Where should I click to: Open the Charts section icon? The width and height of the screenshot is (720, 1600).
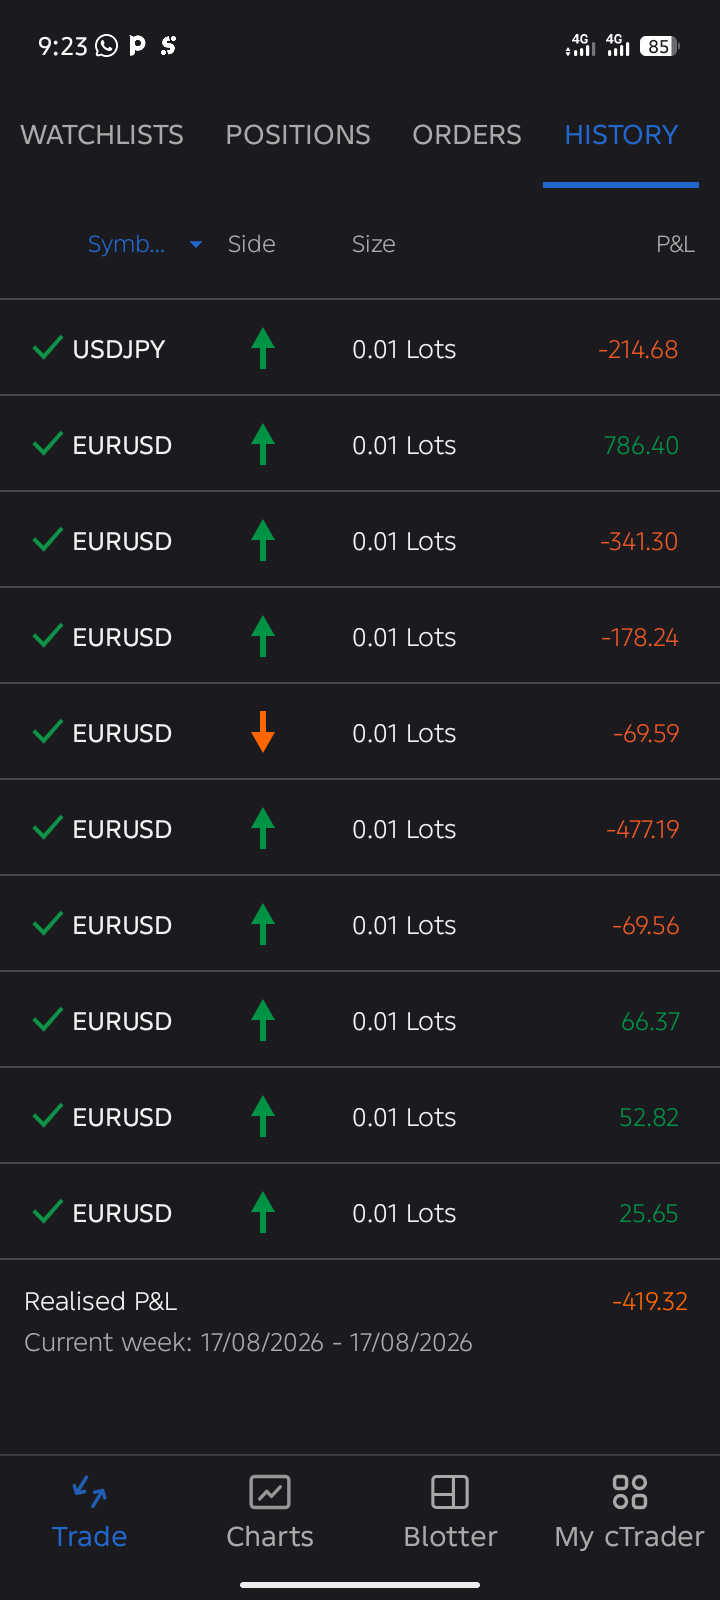pos(270,1492)
